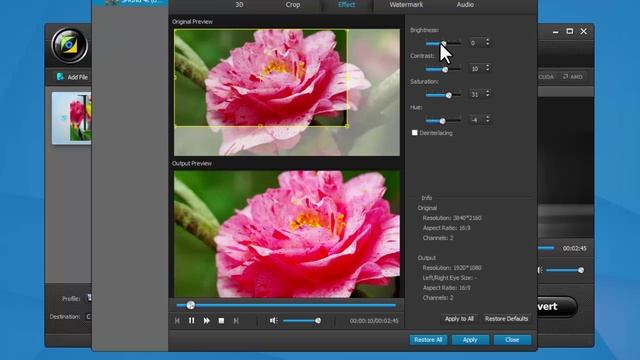640x360 pixels.
Task: Click the Output Preview image
Action: pos(287,234)
